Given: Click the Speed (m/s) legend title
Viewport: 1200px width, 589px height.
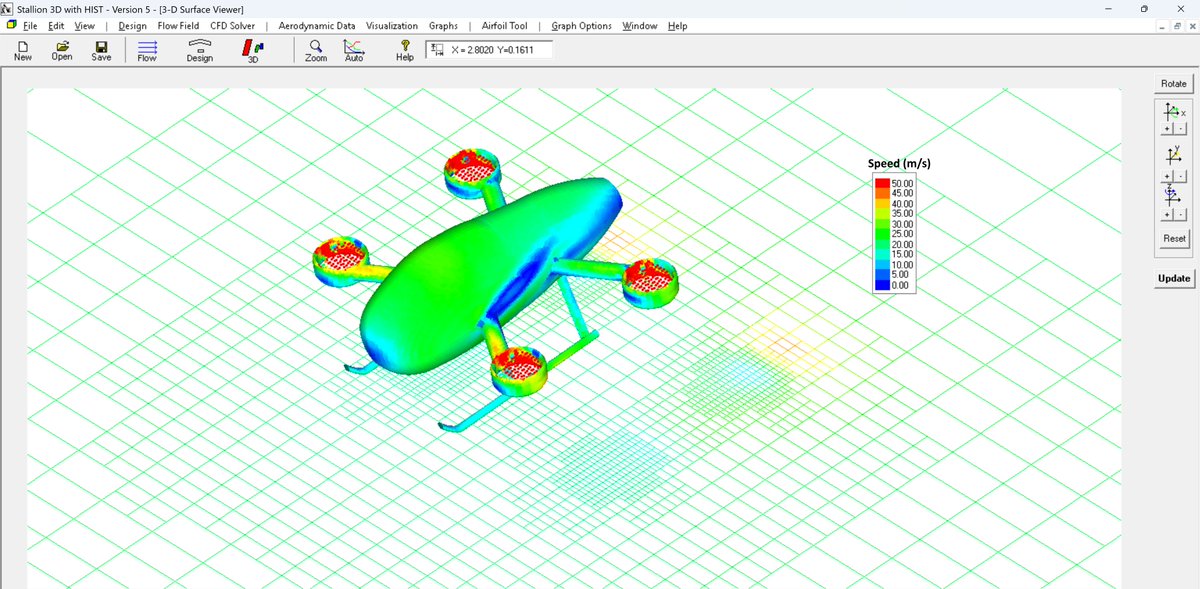Looking at the screenshot, I should point(900,163).
